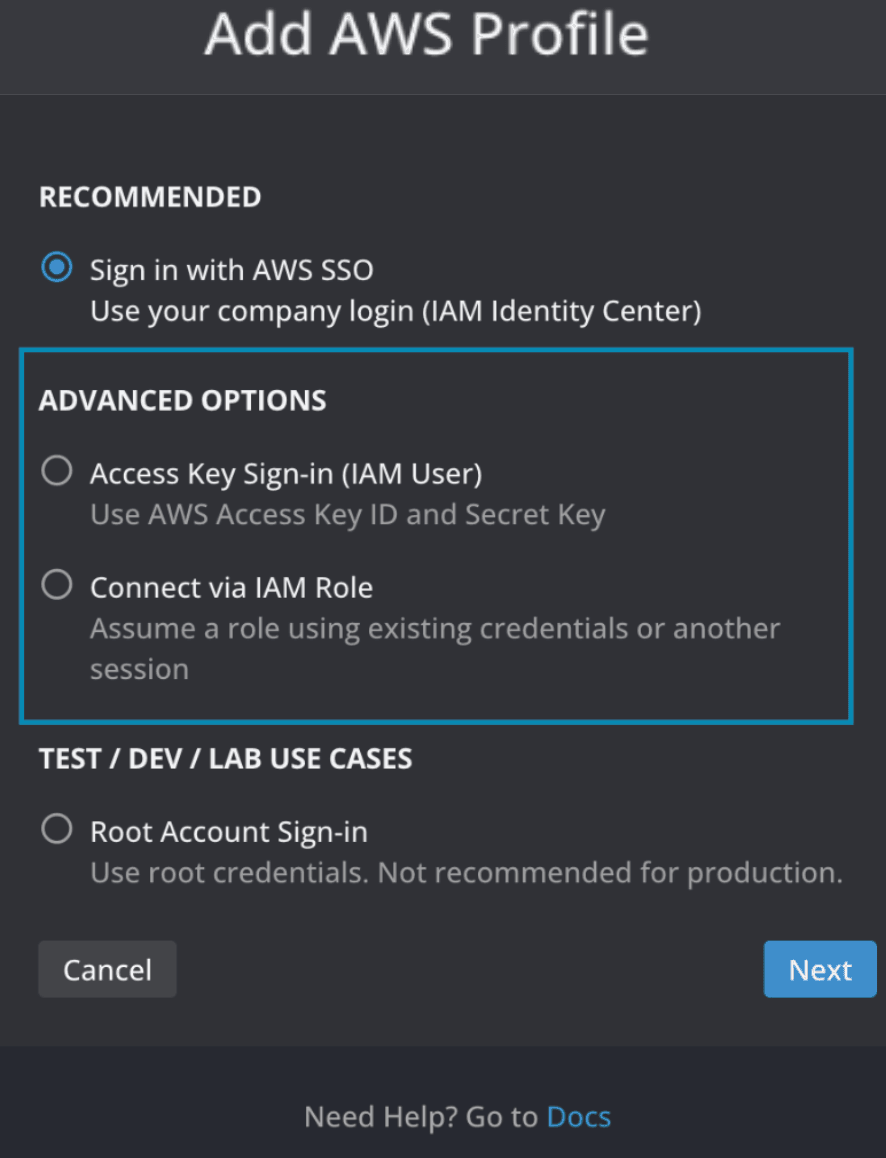Image resolution: width=886 pixels, height=1158 pixels.
Task: Select the Connect via IAM Role radio button
Action: click(57, 585)
